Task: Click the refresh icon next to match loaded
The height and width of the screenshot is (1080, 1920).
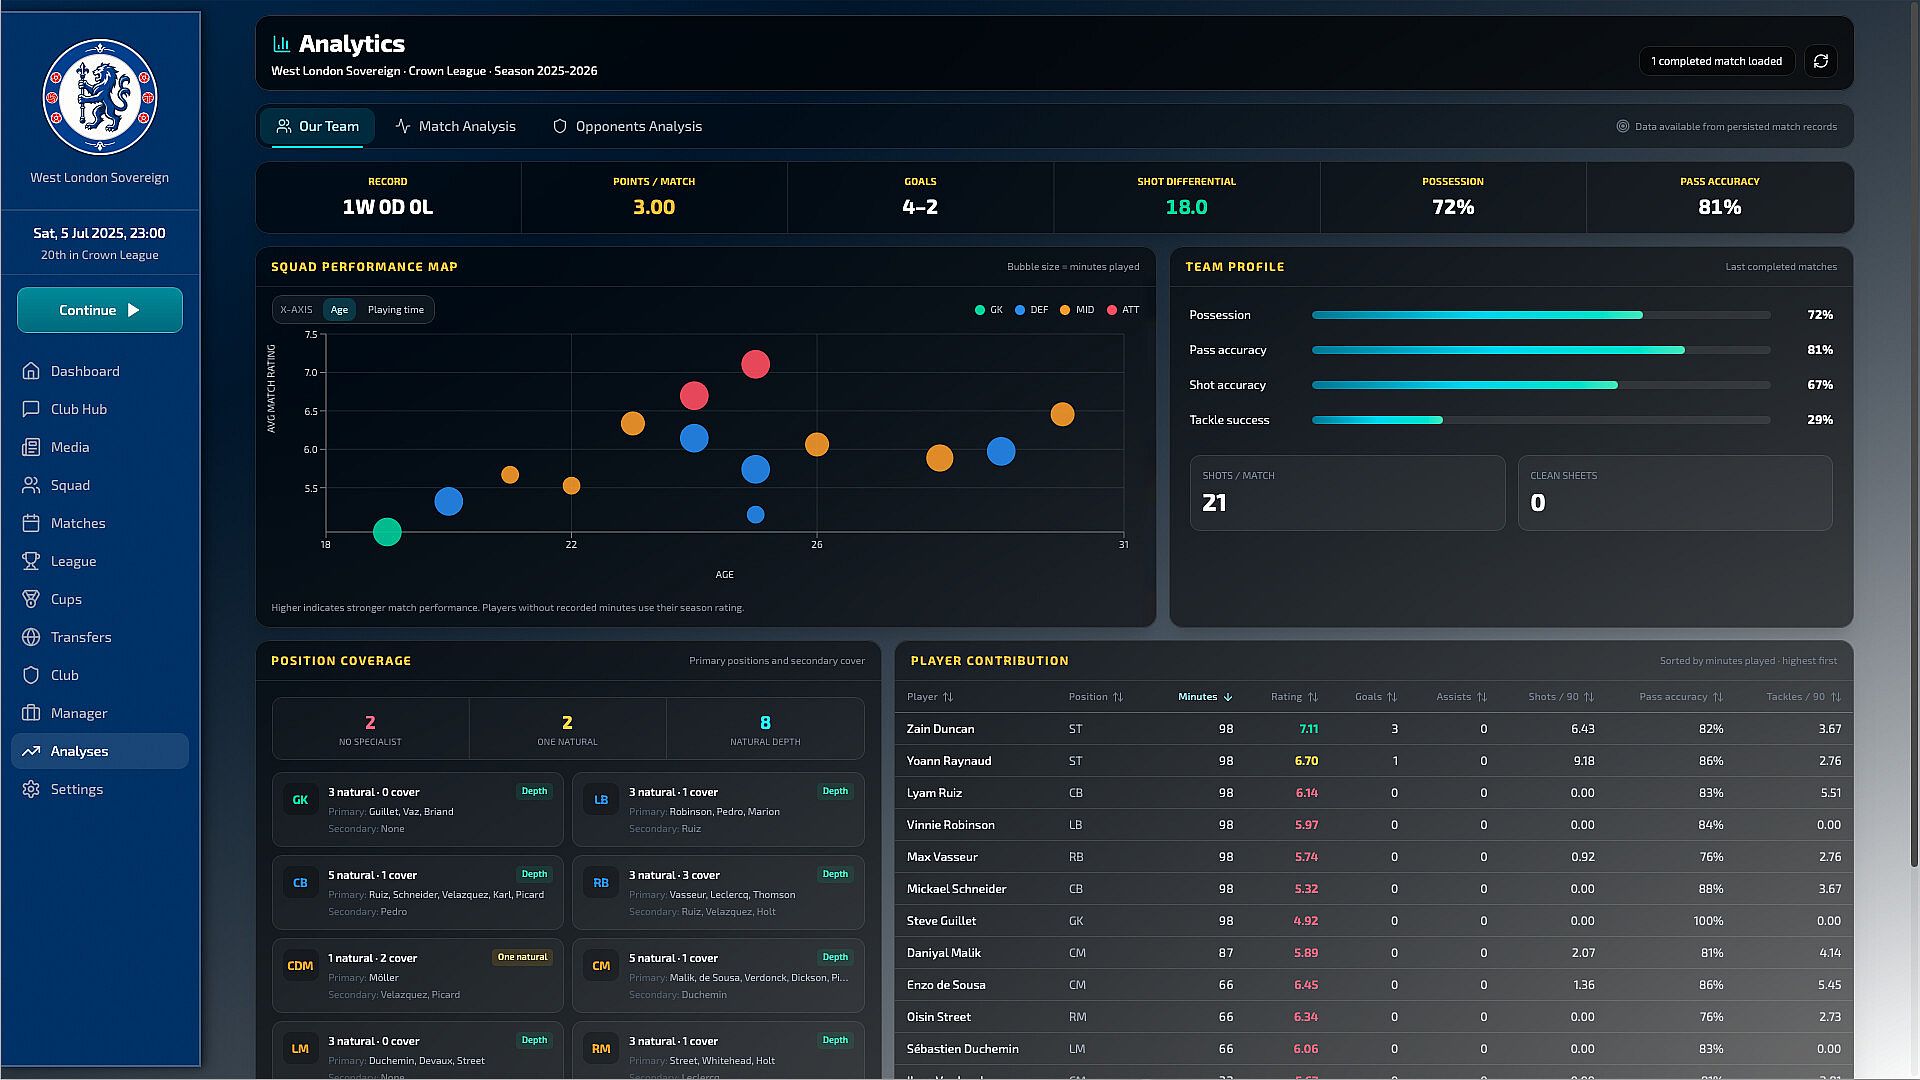Action: point(1820,61)
